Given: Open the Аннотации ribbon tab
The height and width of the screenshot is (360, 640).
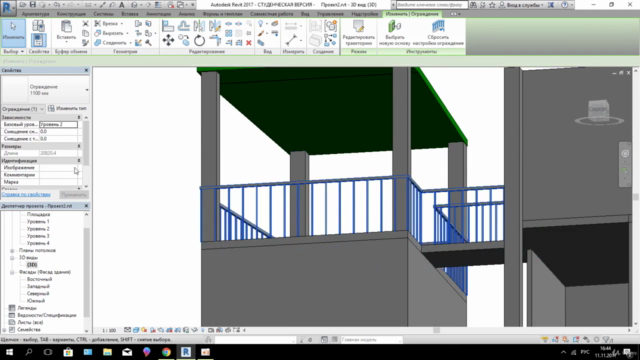Looking at the screenshot, I should pyautogui.click(x=158, y=14).
